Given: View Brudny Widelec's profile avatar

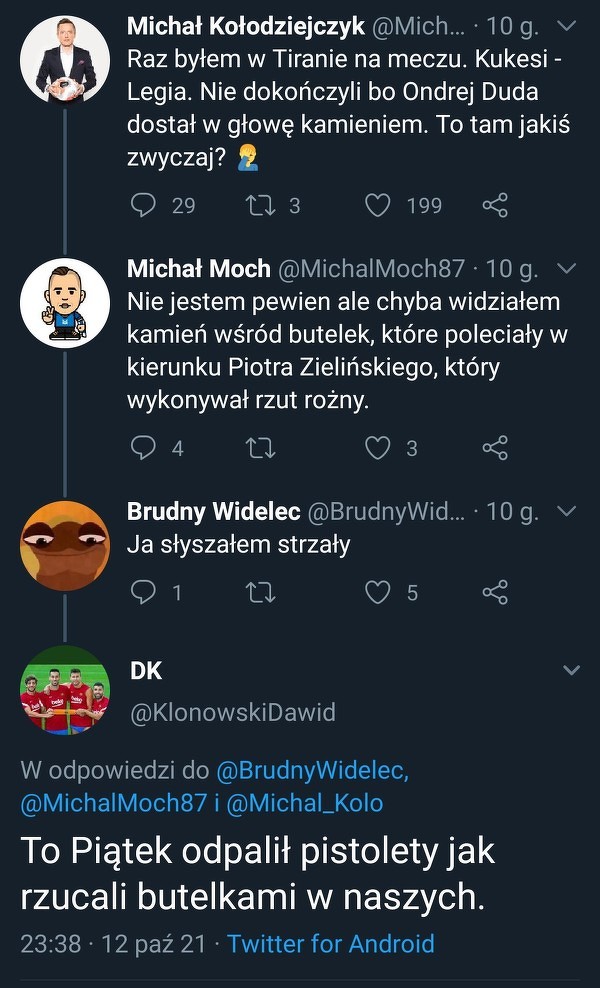Looking at the screenshot, I should pos(65,546).
